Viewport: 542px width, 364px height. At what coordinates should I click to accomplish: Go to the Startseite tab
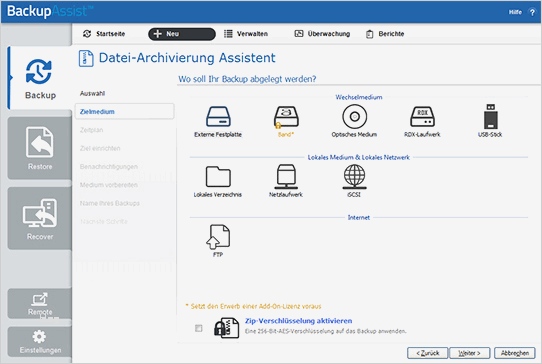coord(104,34)
